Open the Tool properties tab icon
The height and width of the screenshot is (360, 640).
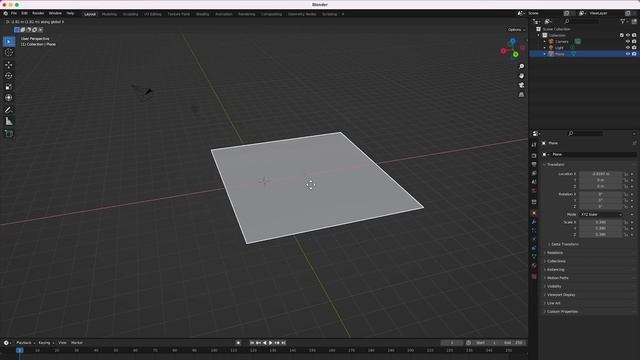coord(534,145)
